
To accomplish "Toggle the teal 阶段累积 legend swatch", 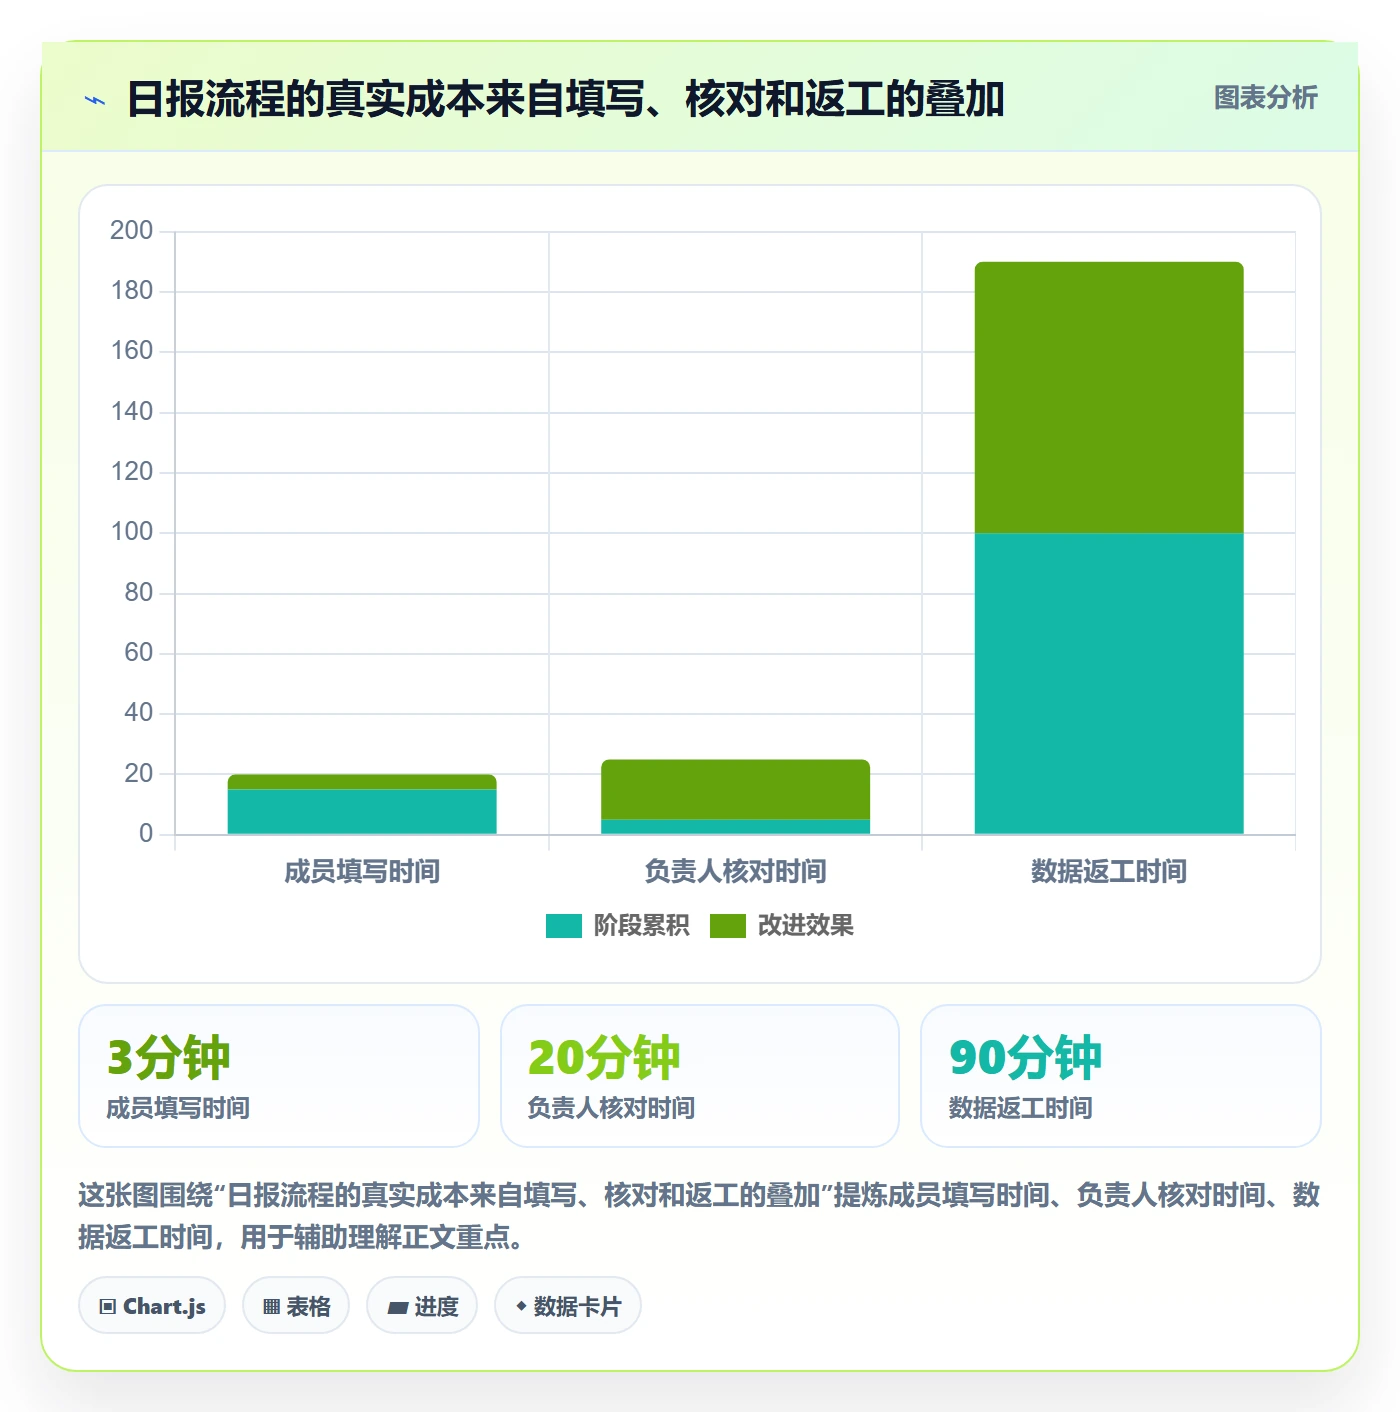I will coord(564,926).
